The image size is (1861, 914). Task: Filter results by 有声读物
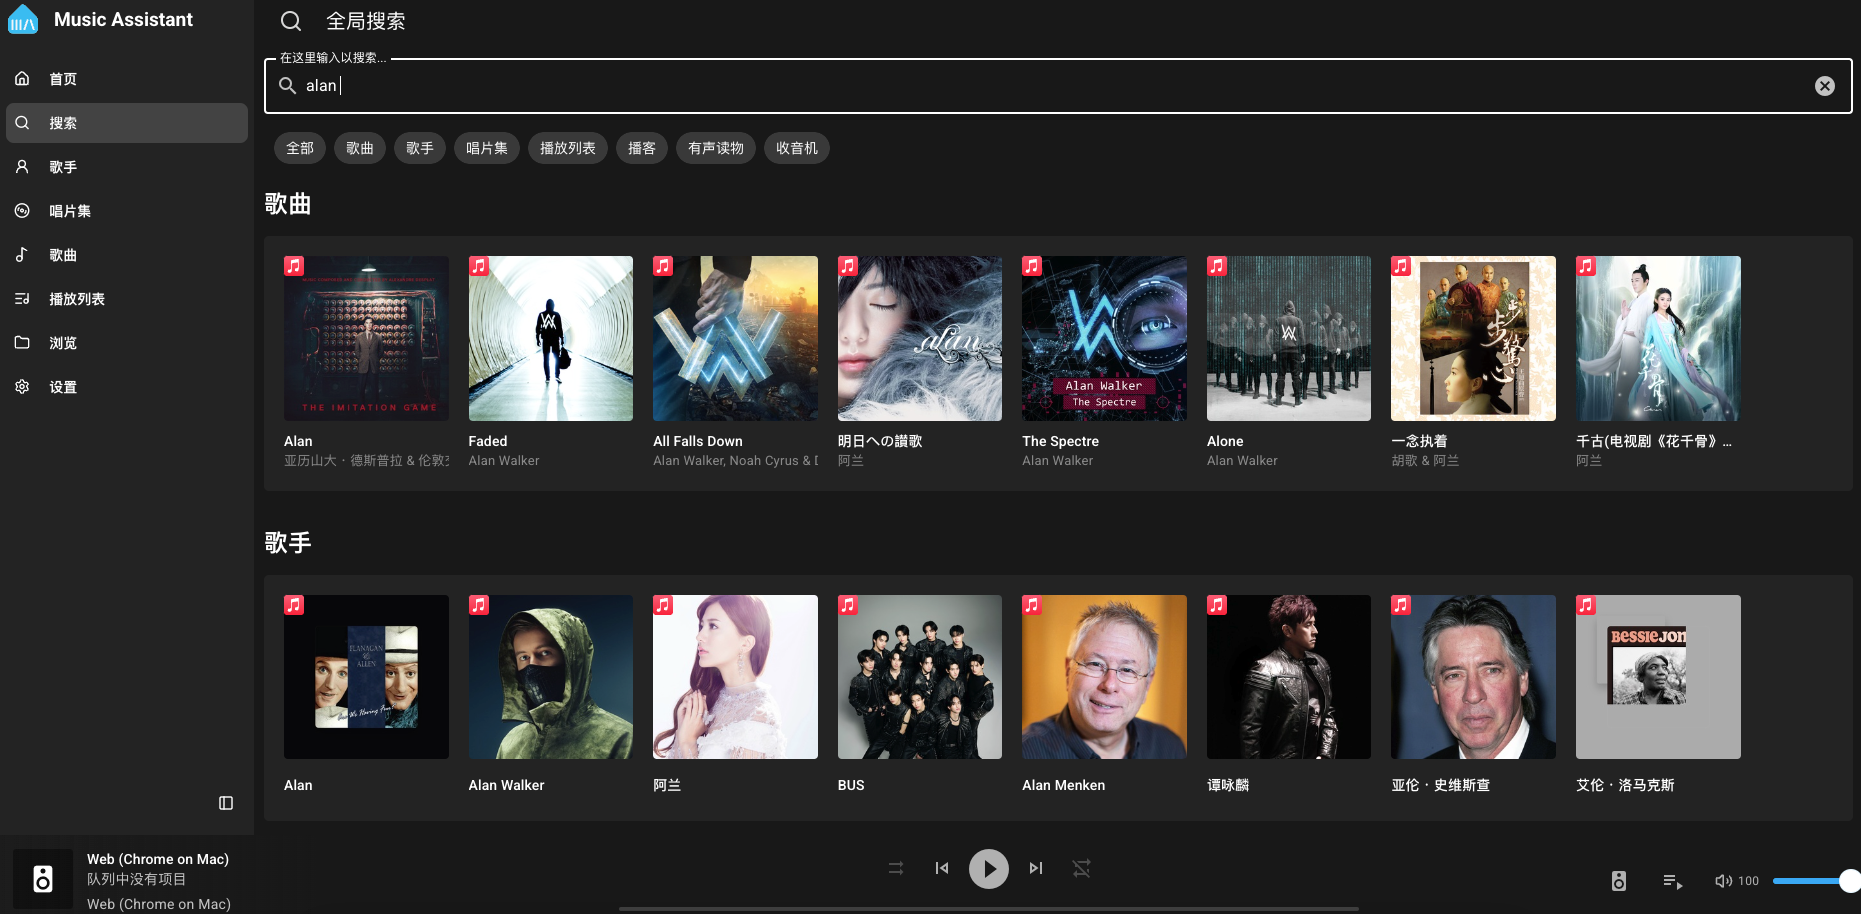716,148
